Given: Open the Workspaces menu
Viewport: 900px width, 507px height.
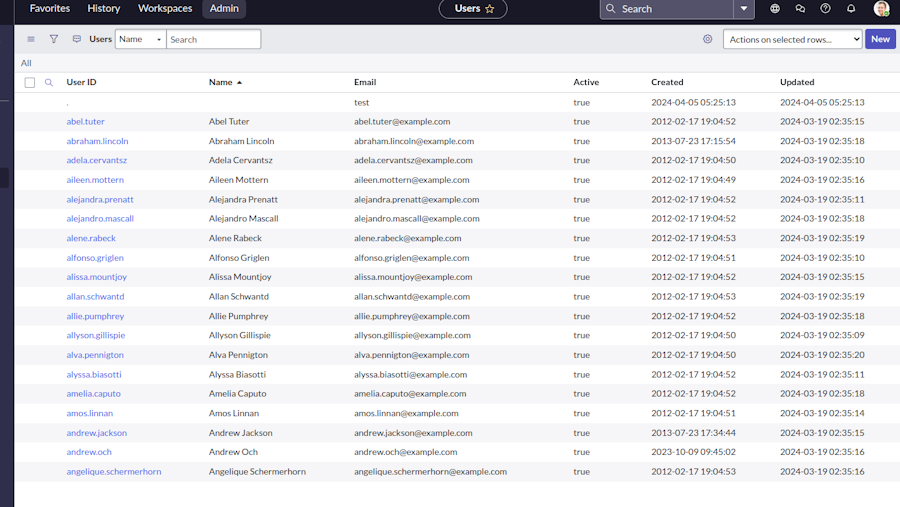Looking at the screenshot, I should [x=165, y=9].
